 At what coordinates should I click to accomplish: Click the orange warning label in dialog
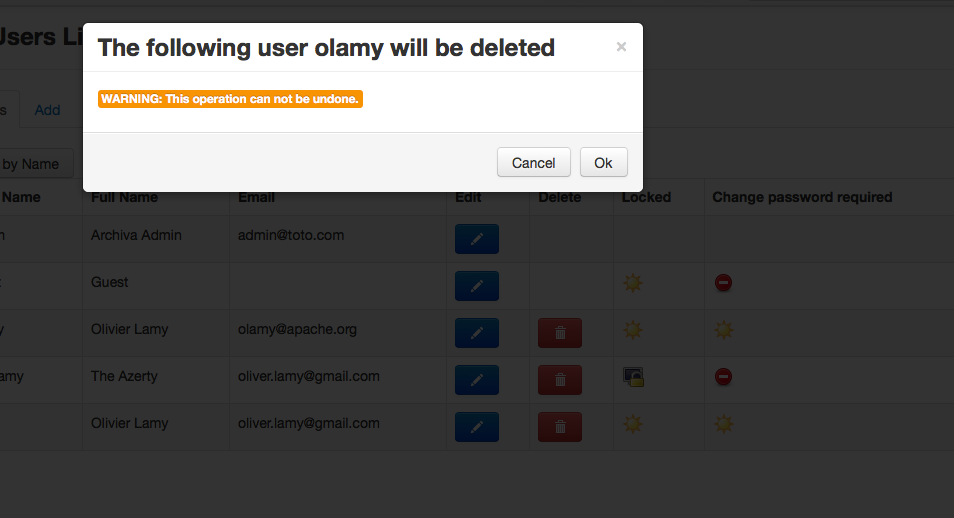point(230,99)
